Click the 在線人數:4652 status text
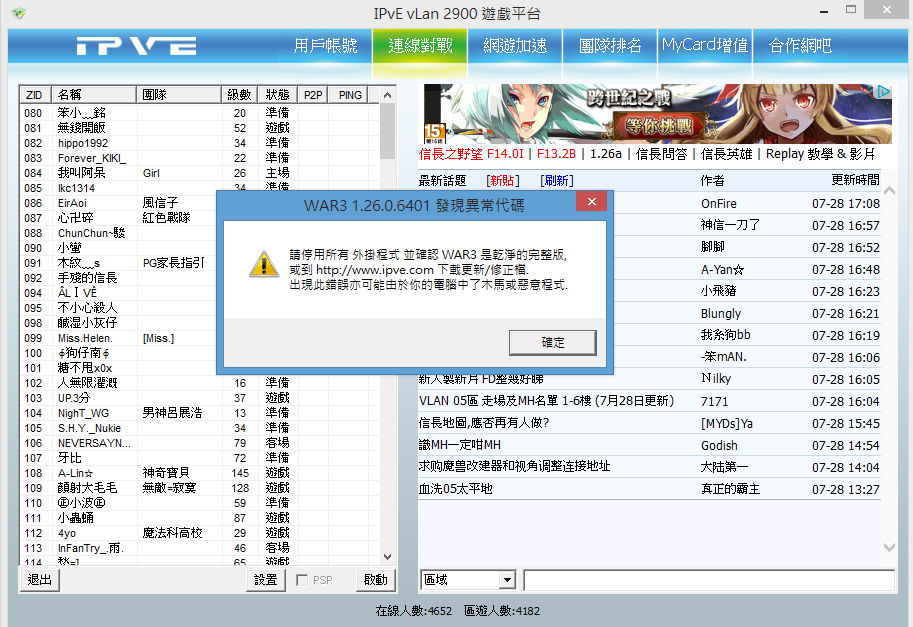The image size is (913, 627). click(413, 611)
